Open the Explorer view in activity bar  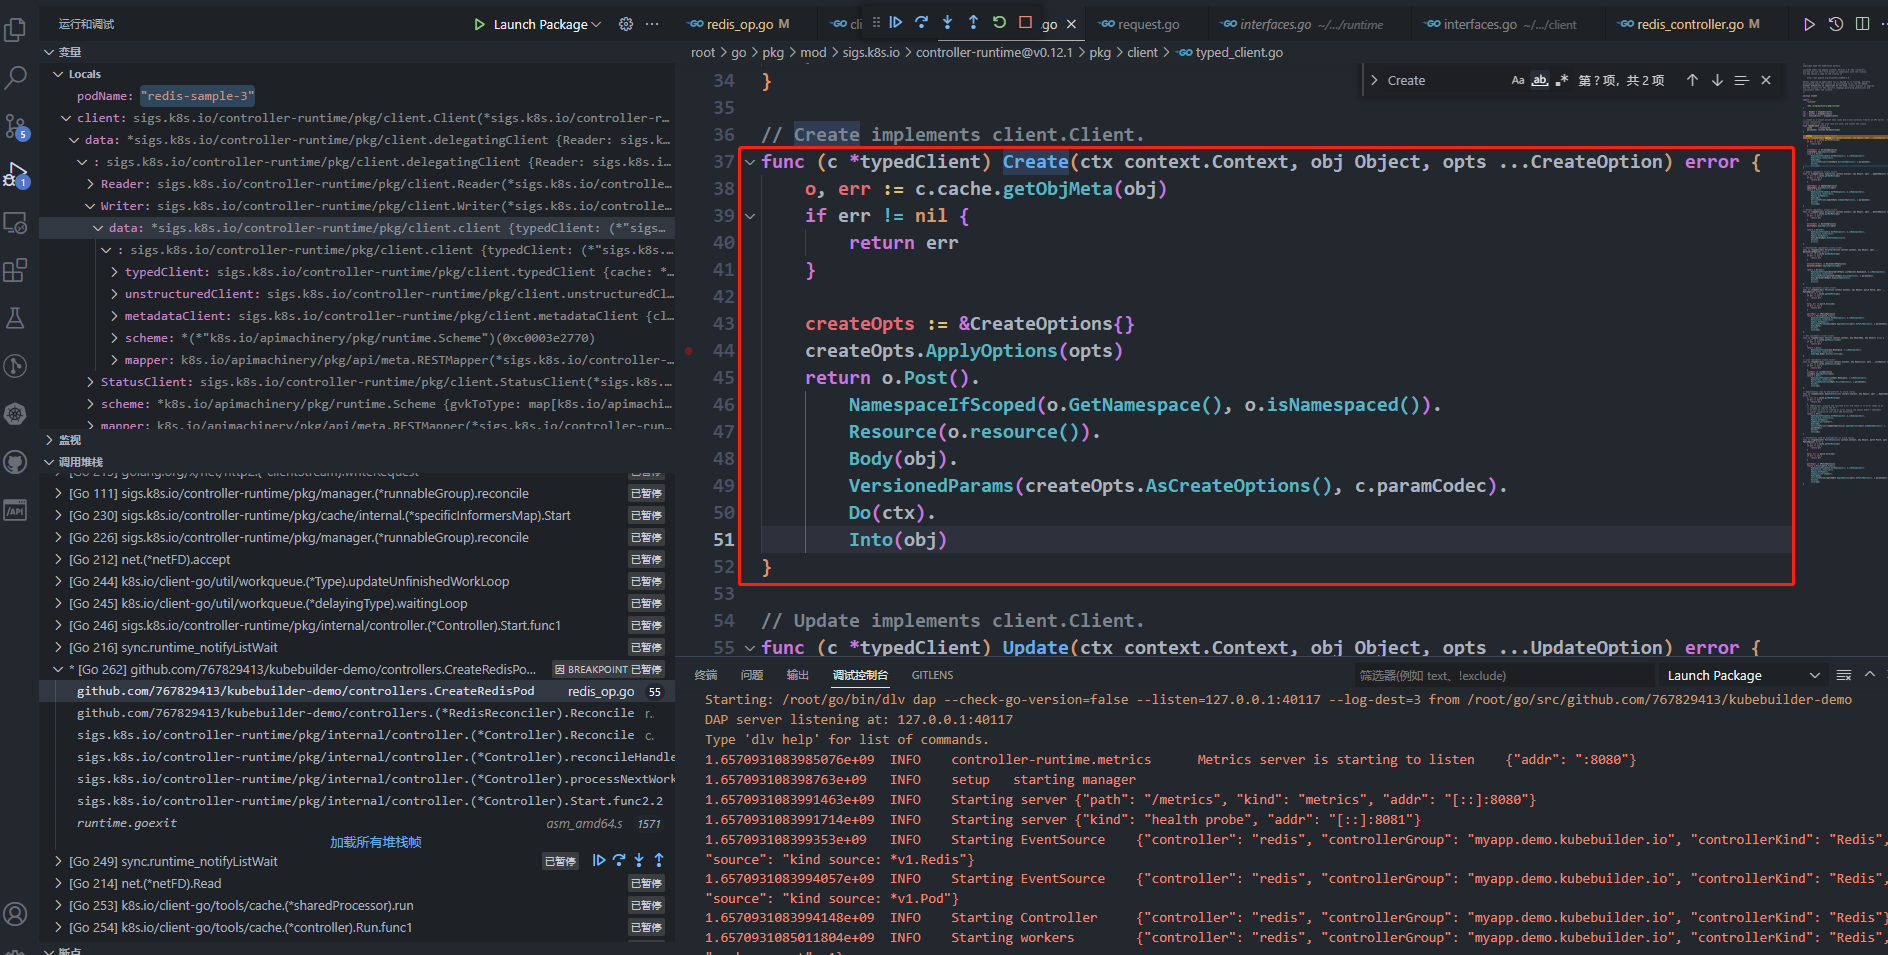pos(15,30)
